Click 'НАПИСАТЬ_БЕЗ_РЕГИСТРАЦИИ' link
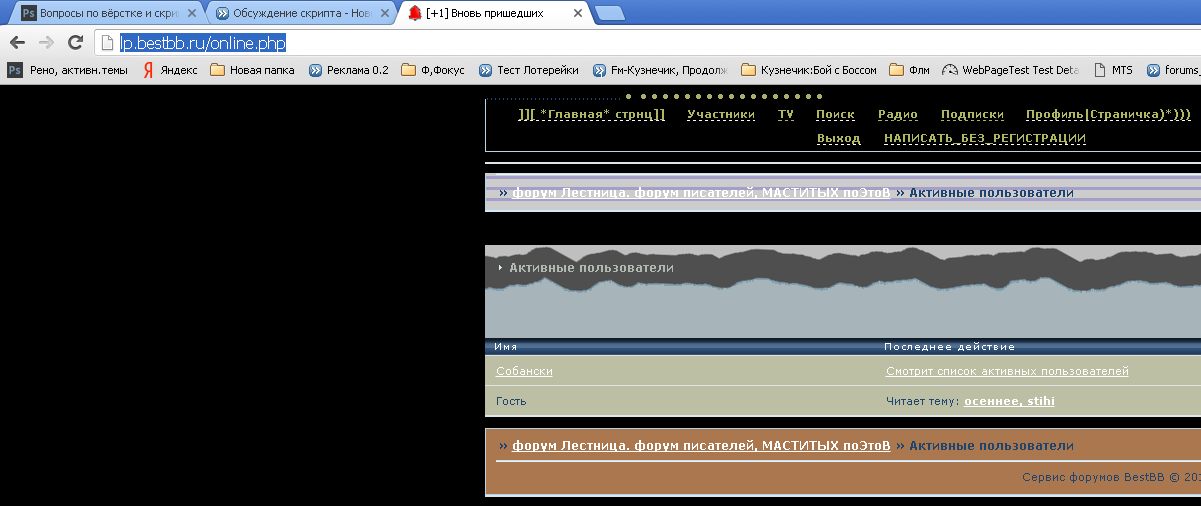The width and height of the screenshot is (1201, 506). [x=985, y=139]
